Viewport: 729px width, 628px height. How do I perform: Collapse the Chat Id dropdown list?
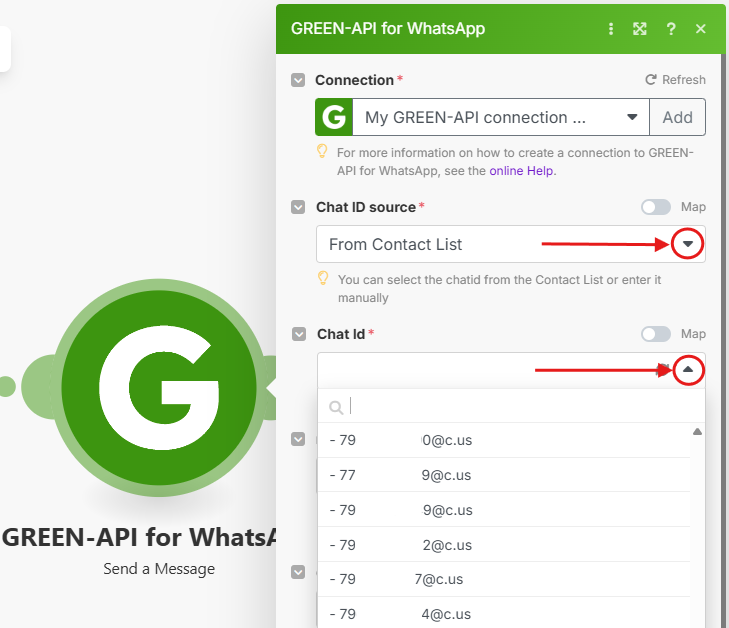[688, 370]
